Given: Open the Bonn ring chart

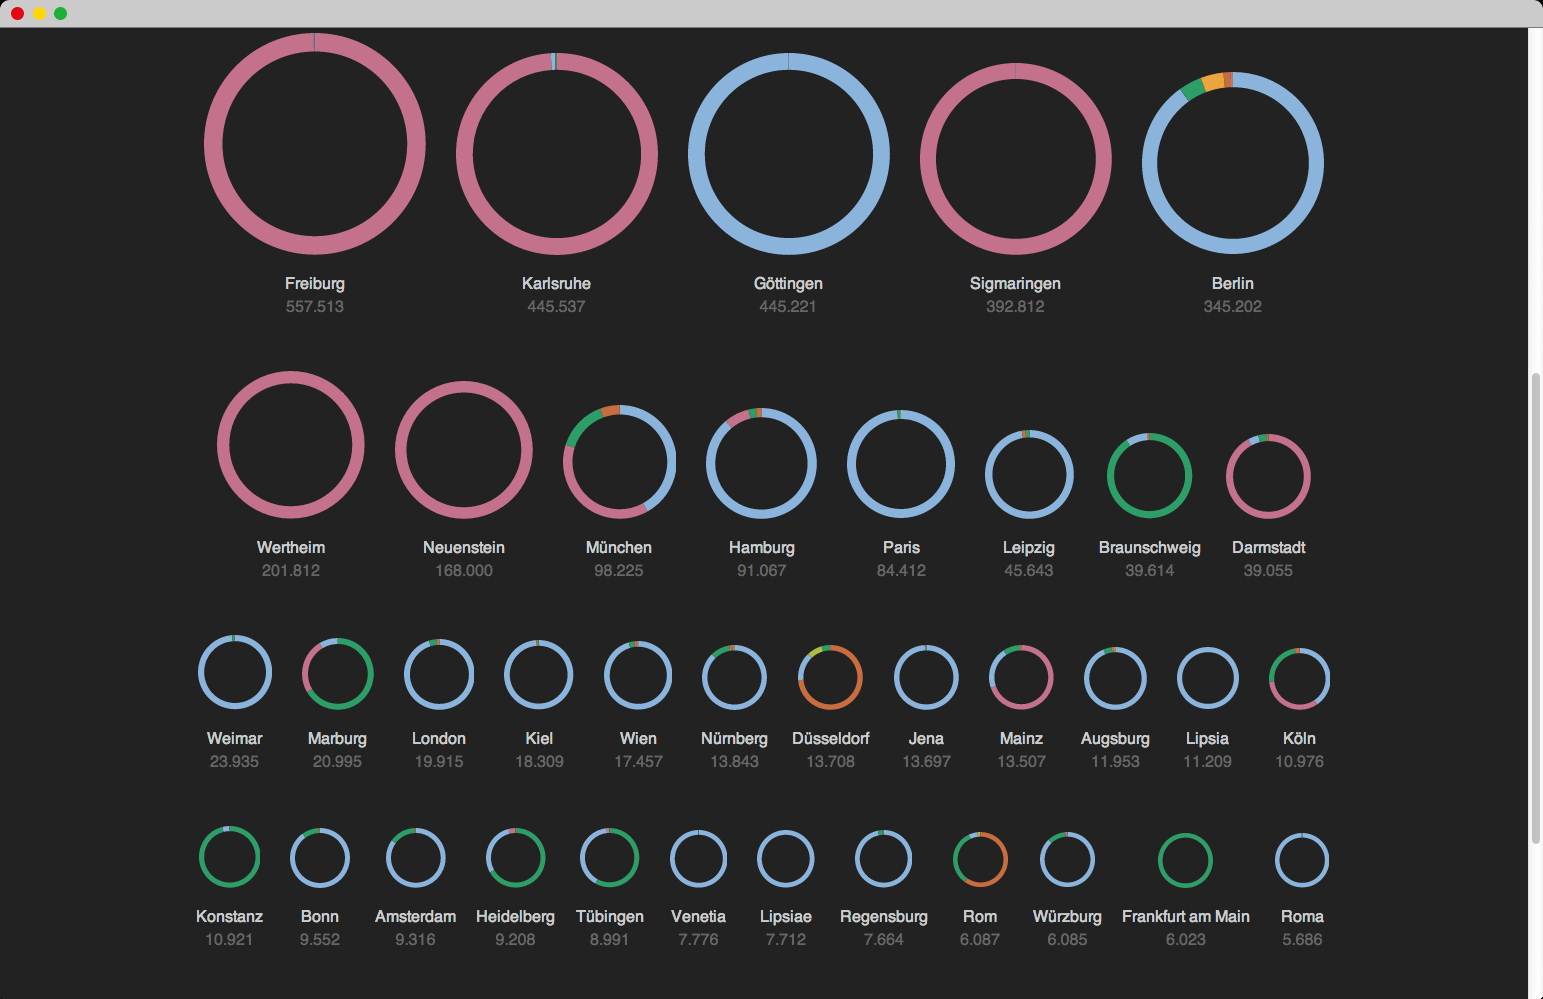Looking at the screenshot, I should 320,858.
